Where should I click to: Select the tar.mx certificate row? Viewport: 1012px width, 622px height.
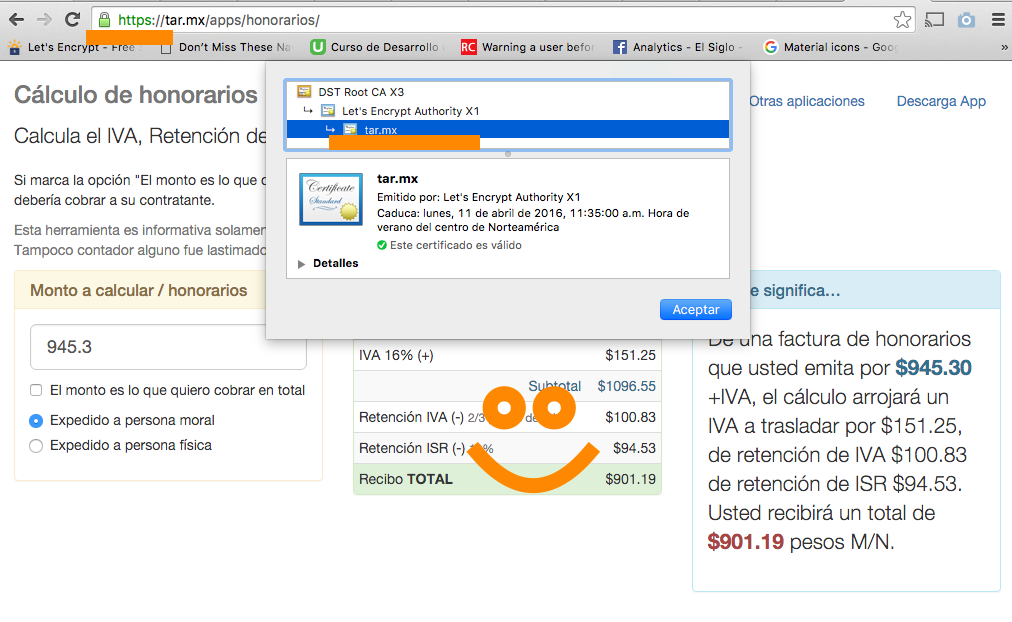point(507,130)
